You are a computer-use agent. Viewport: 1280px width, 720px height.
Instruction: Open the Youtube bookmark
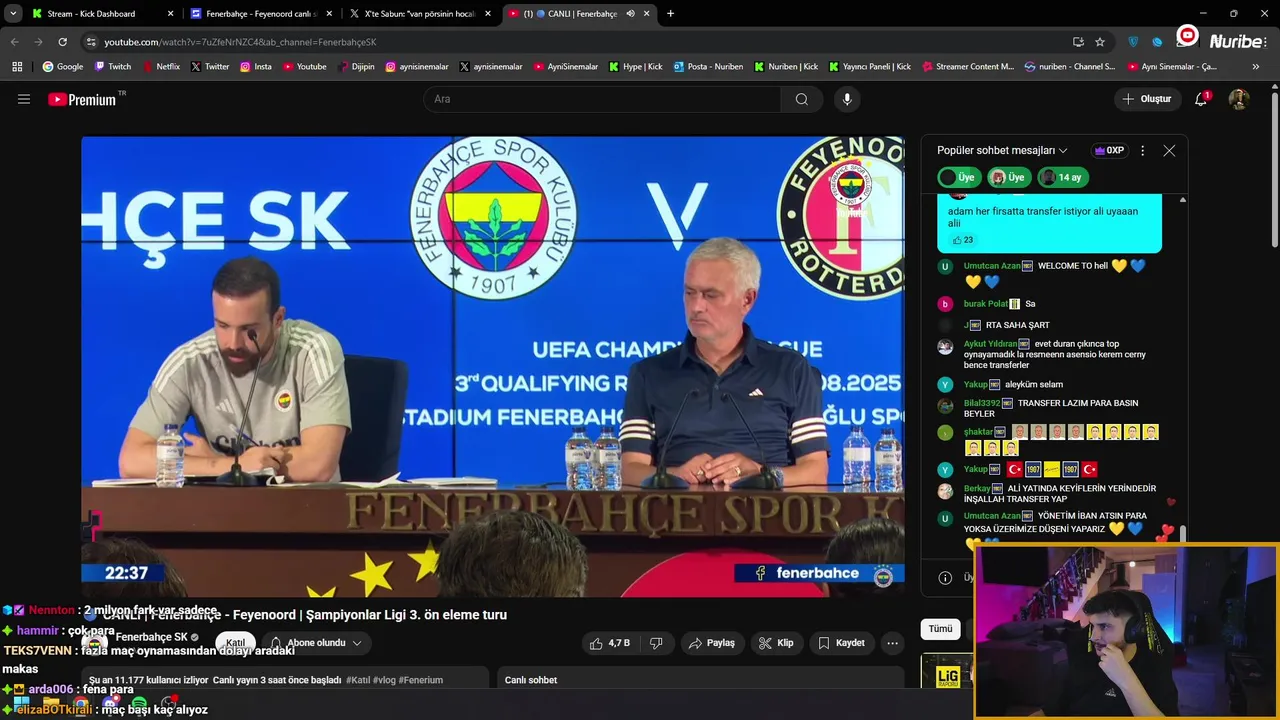(304, 67)
